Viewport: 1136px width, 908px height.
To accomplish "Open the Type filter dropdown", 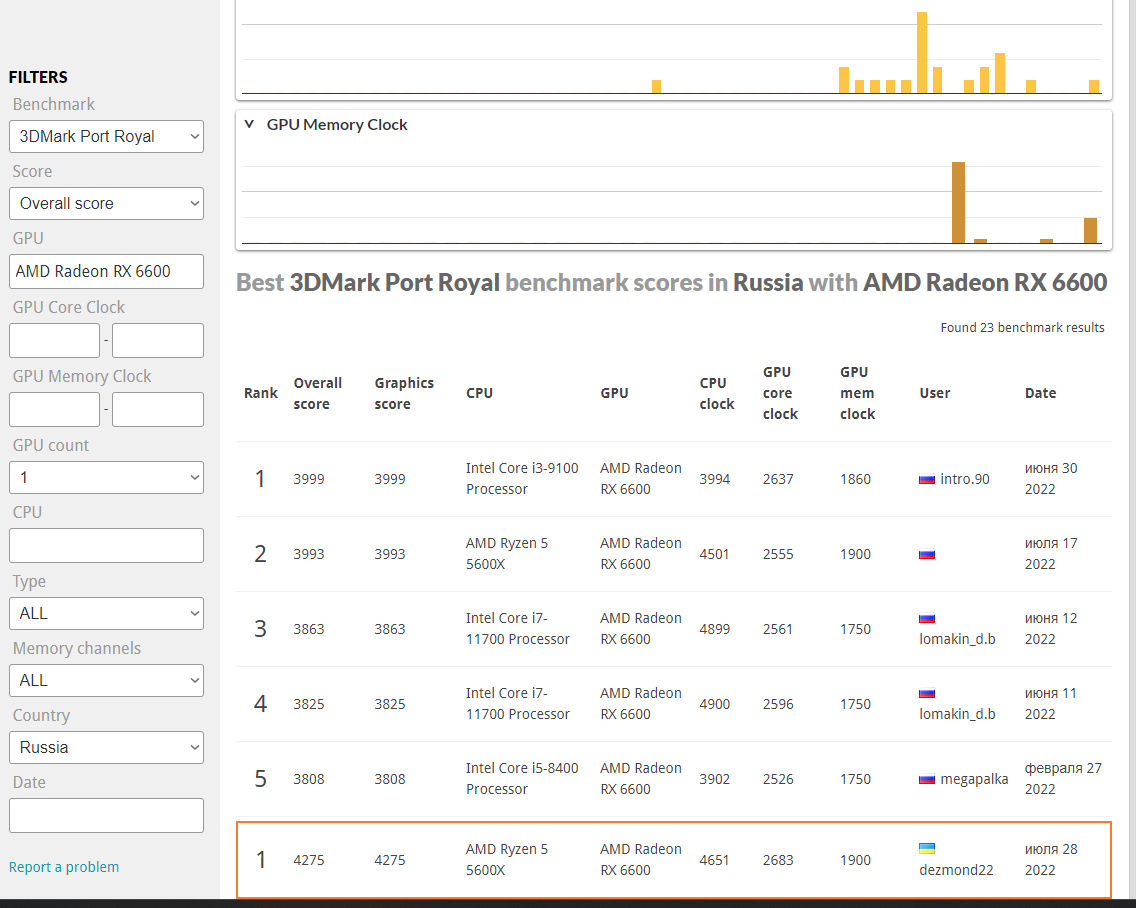I will coord(106,613).
